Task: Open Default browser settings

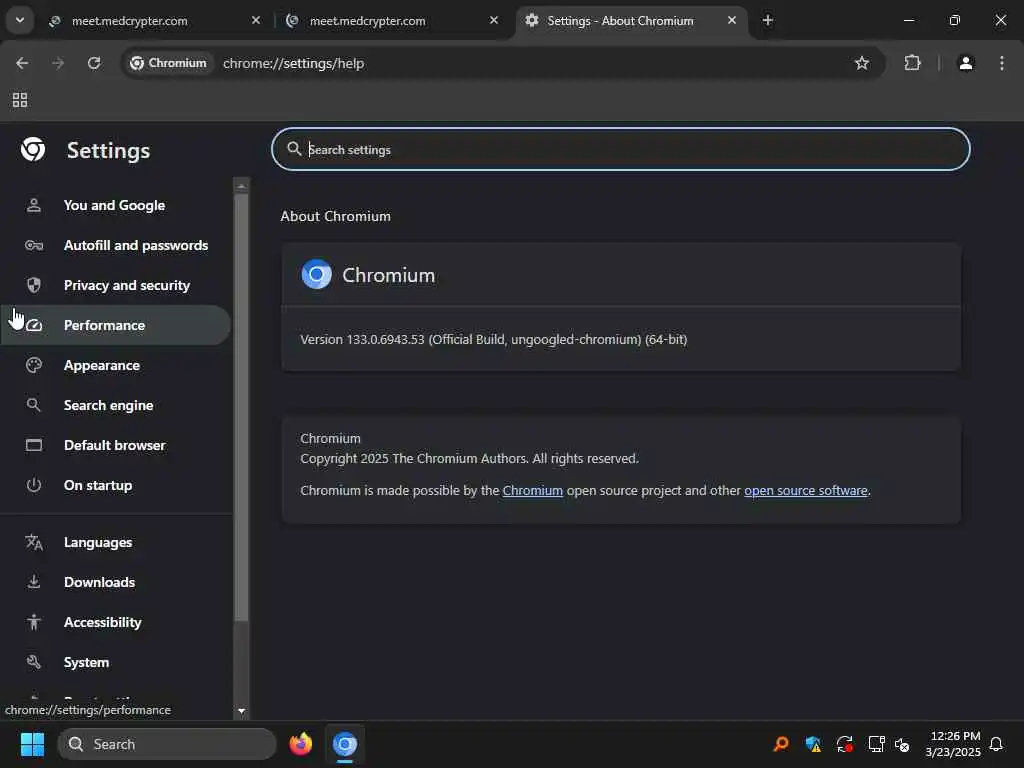Action: (x=114, y=445)
